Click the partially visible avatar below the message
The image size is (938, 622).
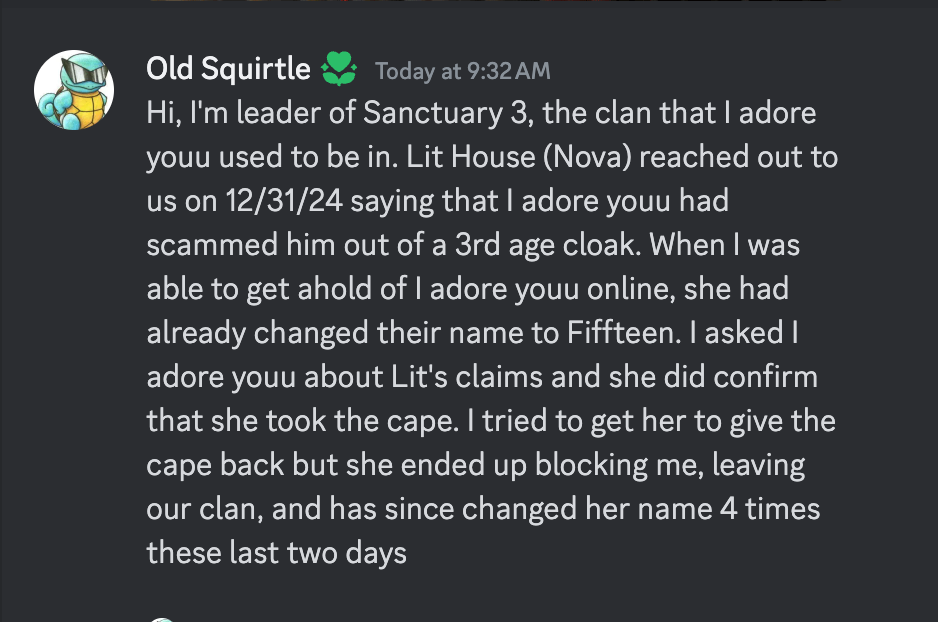point(162,620)
